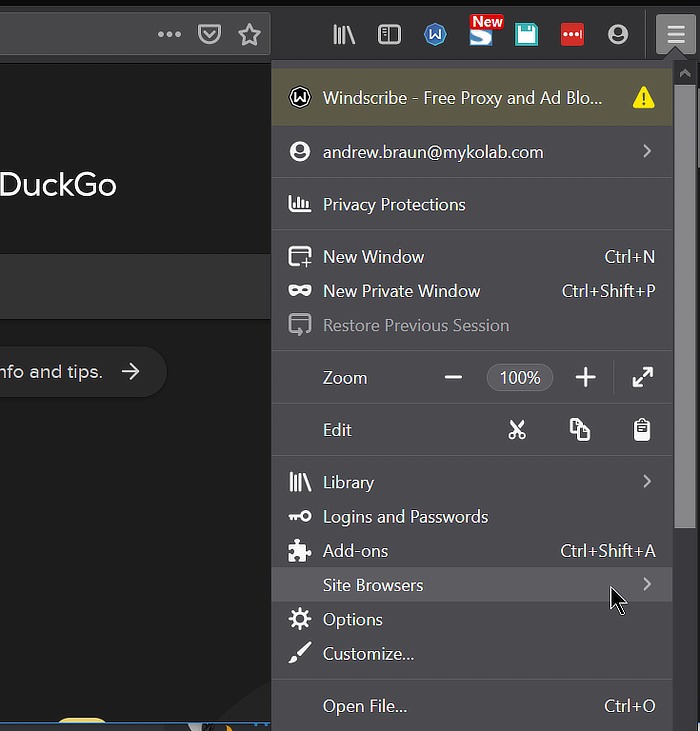The width and height of the screenshot is (700, 731).
Task: Open Customize... toolbar editor
Action: [x=472, y=654]
